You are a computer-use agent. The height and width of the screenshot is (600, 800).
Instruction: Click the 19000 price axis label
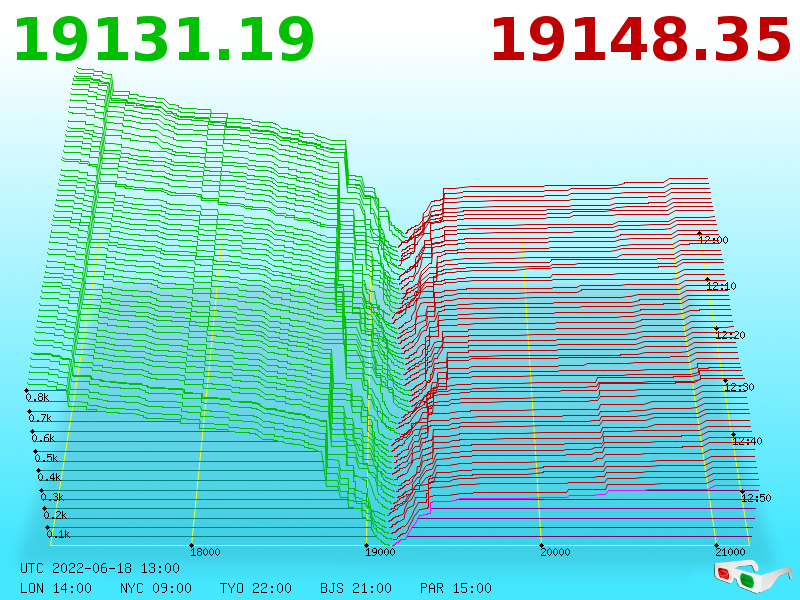[x=380, y=552]
